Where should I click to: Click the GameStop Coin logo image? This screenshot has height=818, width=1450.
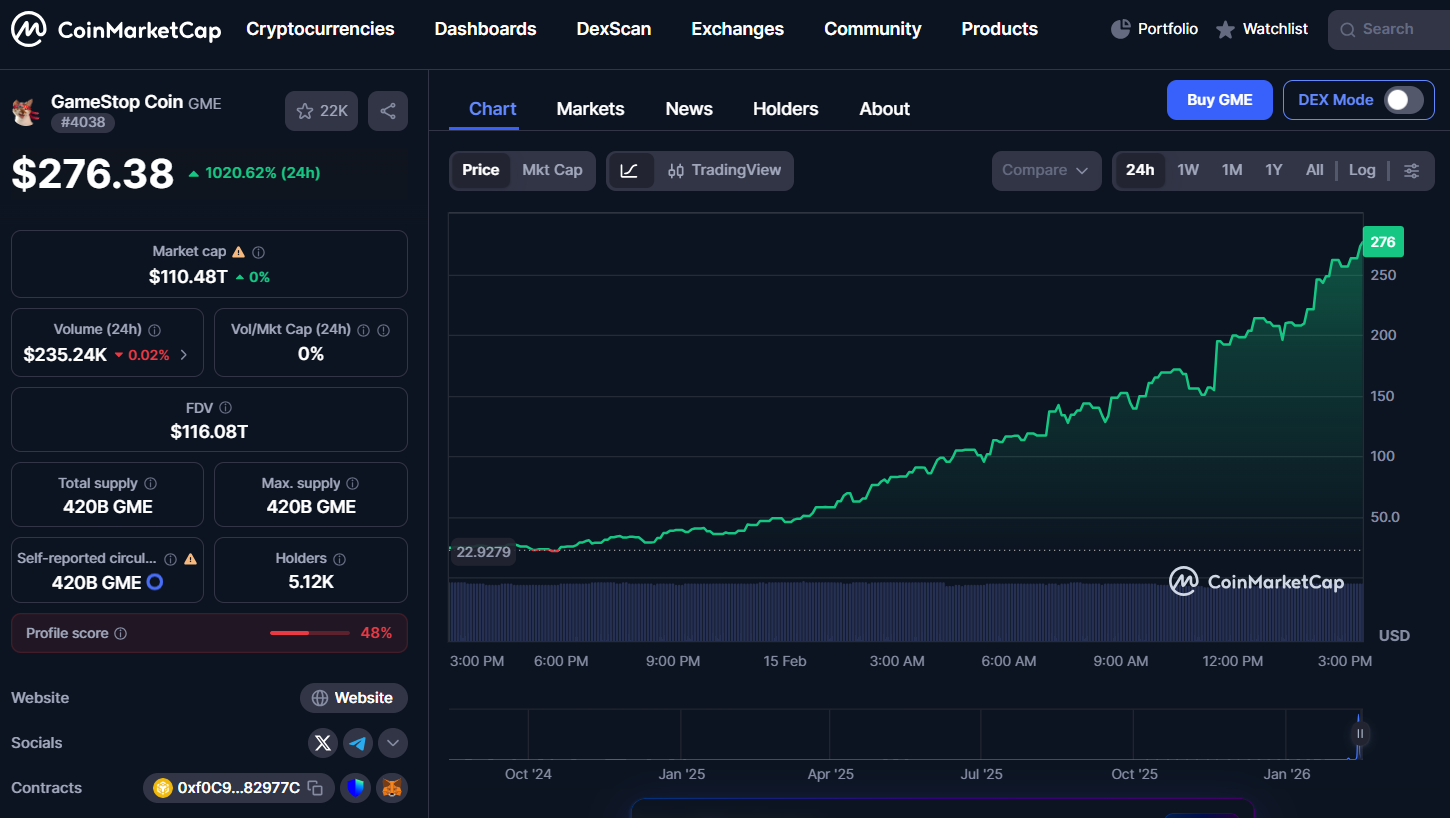[26, 111]
